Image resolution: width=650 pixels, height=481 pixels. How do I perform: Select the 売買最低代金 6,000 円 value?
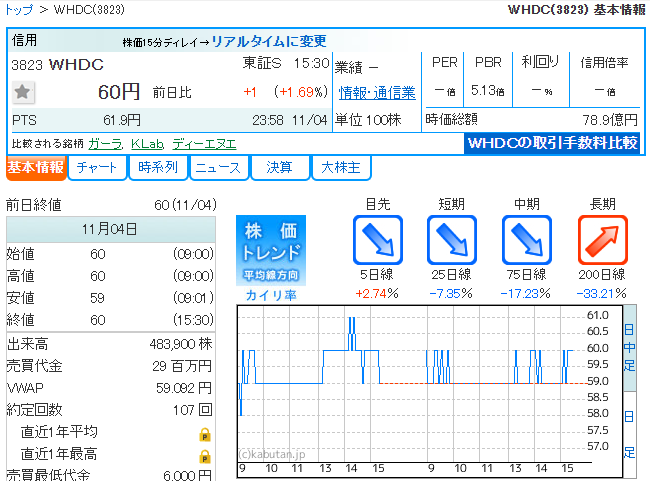[187, 475]
